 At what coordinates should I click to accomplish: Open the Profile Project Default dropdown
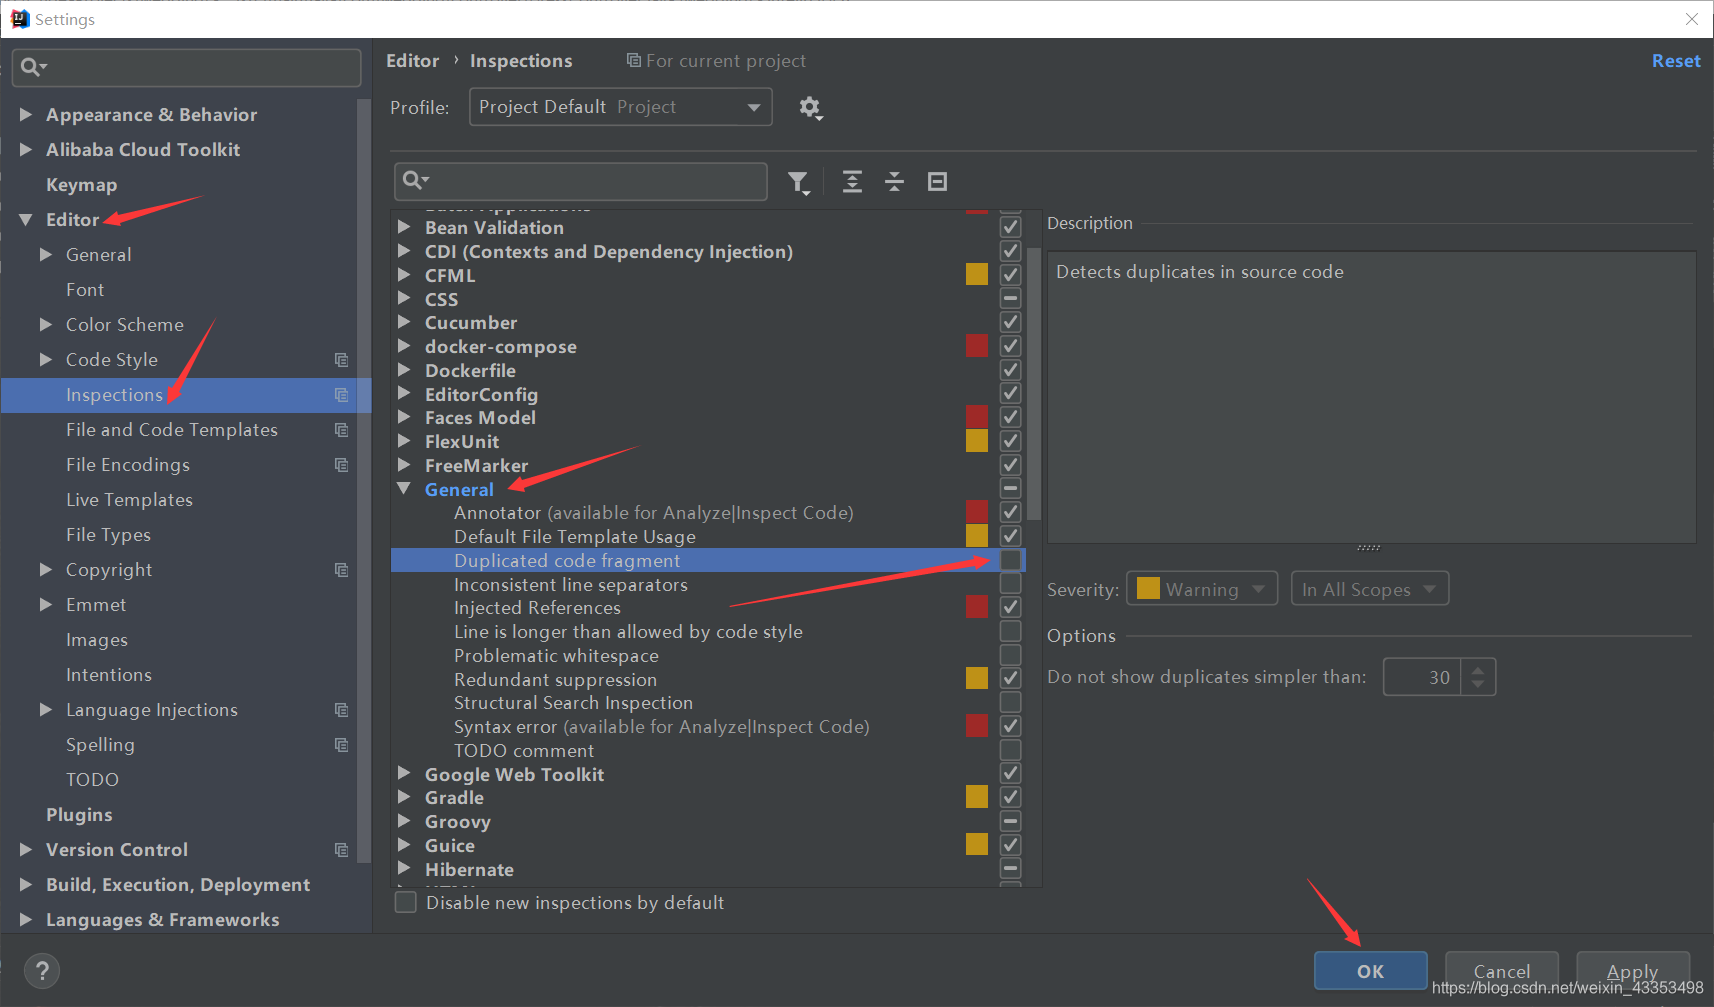click(x=620, y=107)
